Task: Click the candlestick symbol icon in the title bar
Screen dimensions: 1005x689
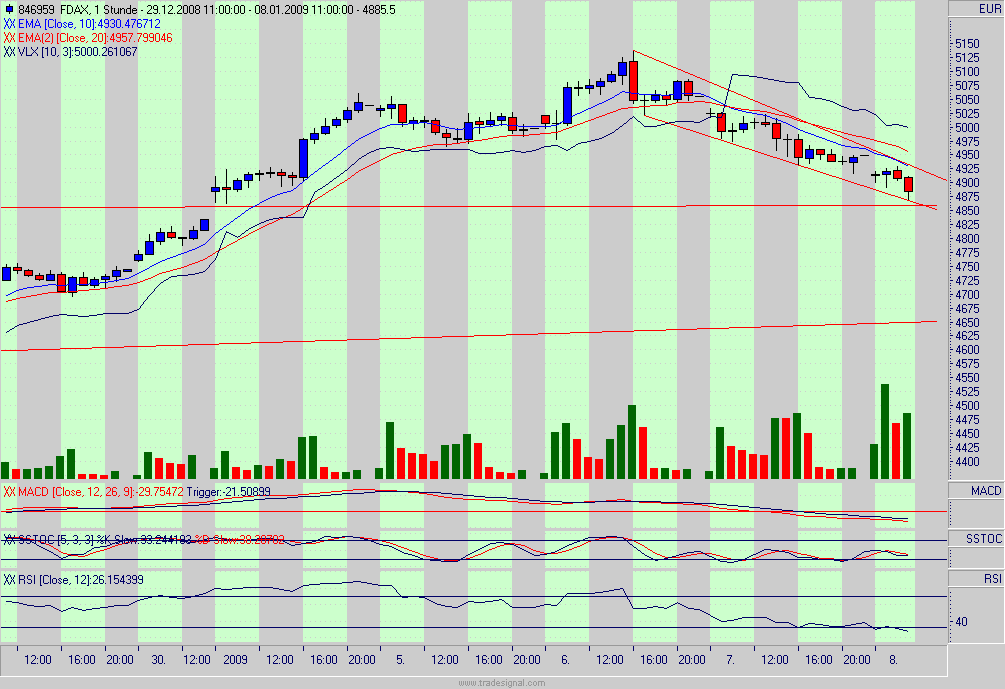Action: 10,8
